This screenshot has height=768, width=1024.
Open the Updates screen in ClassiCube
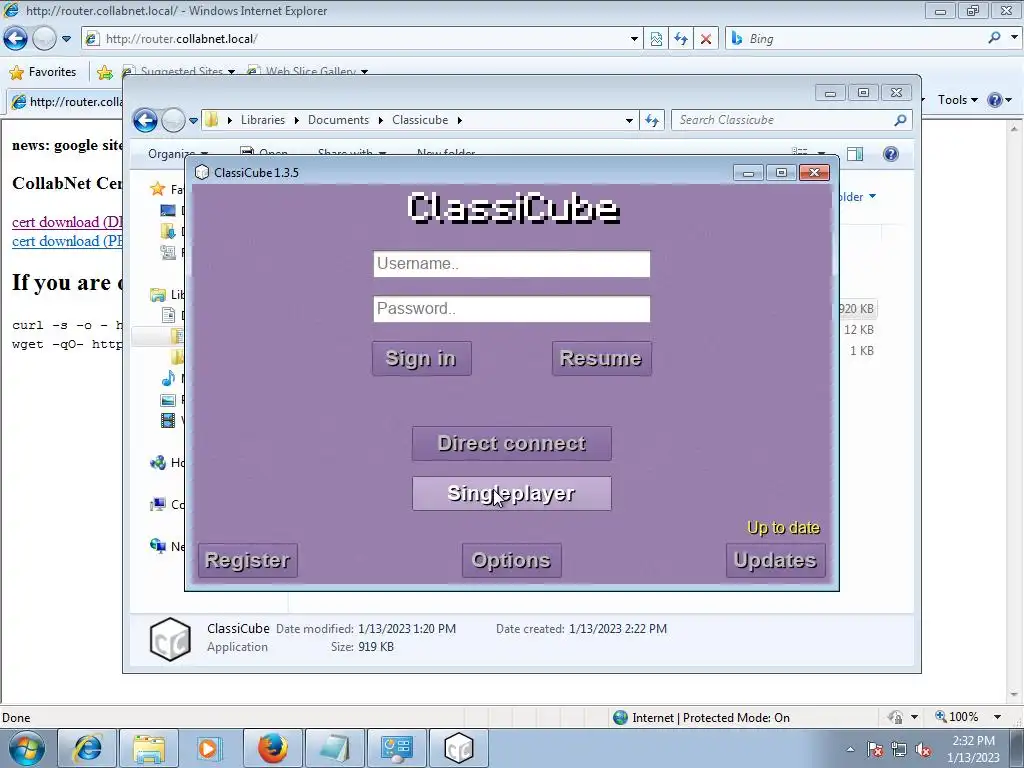click(x=775, y=560)
